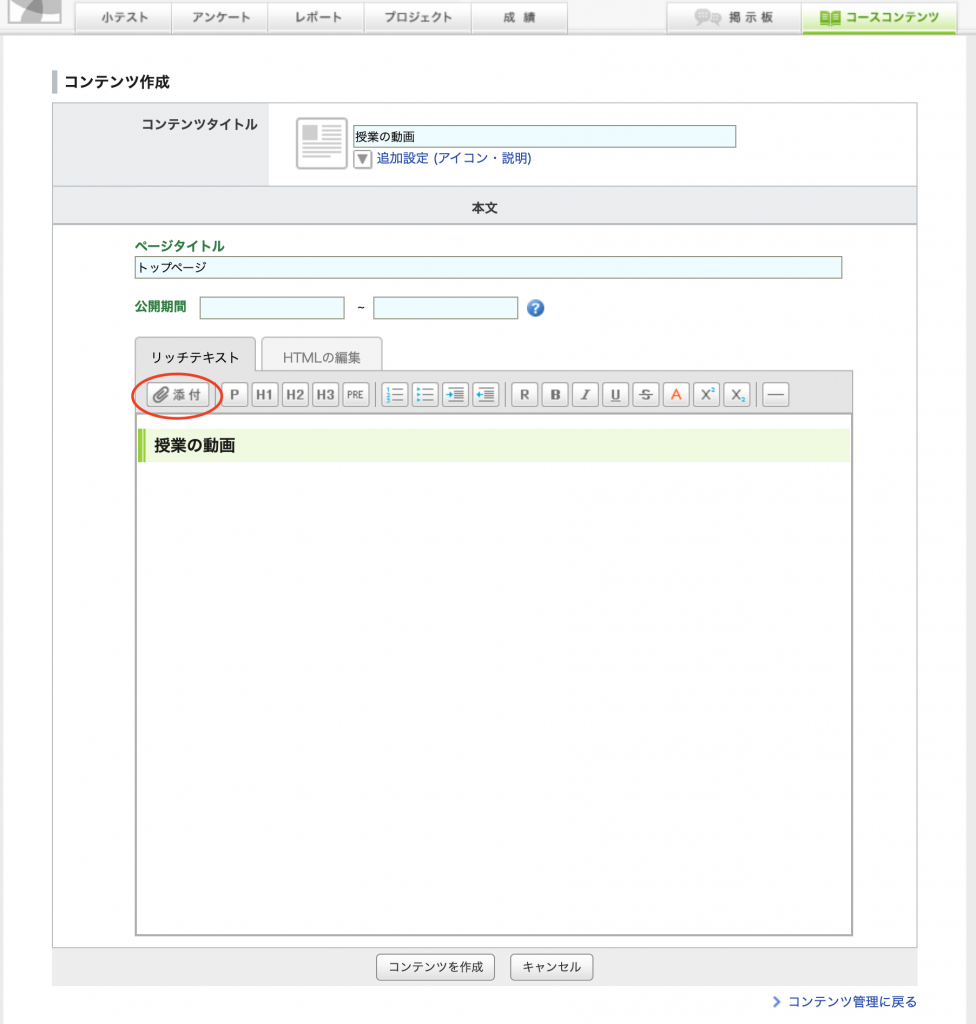This screenshot has width=976, height=1024.
Task: Open the 小テスト menu tab
Action: [x=124, y=17]
